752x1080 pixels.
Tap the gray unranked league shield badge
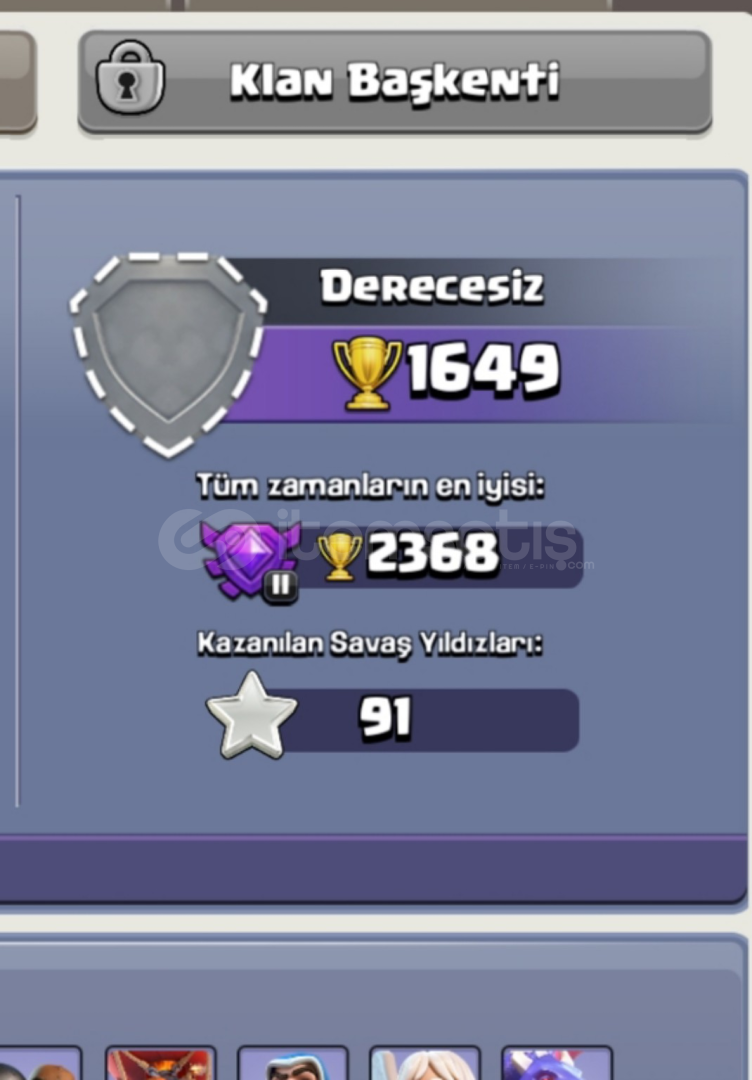[168, 355]
